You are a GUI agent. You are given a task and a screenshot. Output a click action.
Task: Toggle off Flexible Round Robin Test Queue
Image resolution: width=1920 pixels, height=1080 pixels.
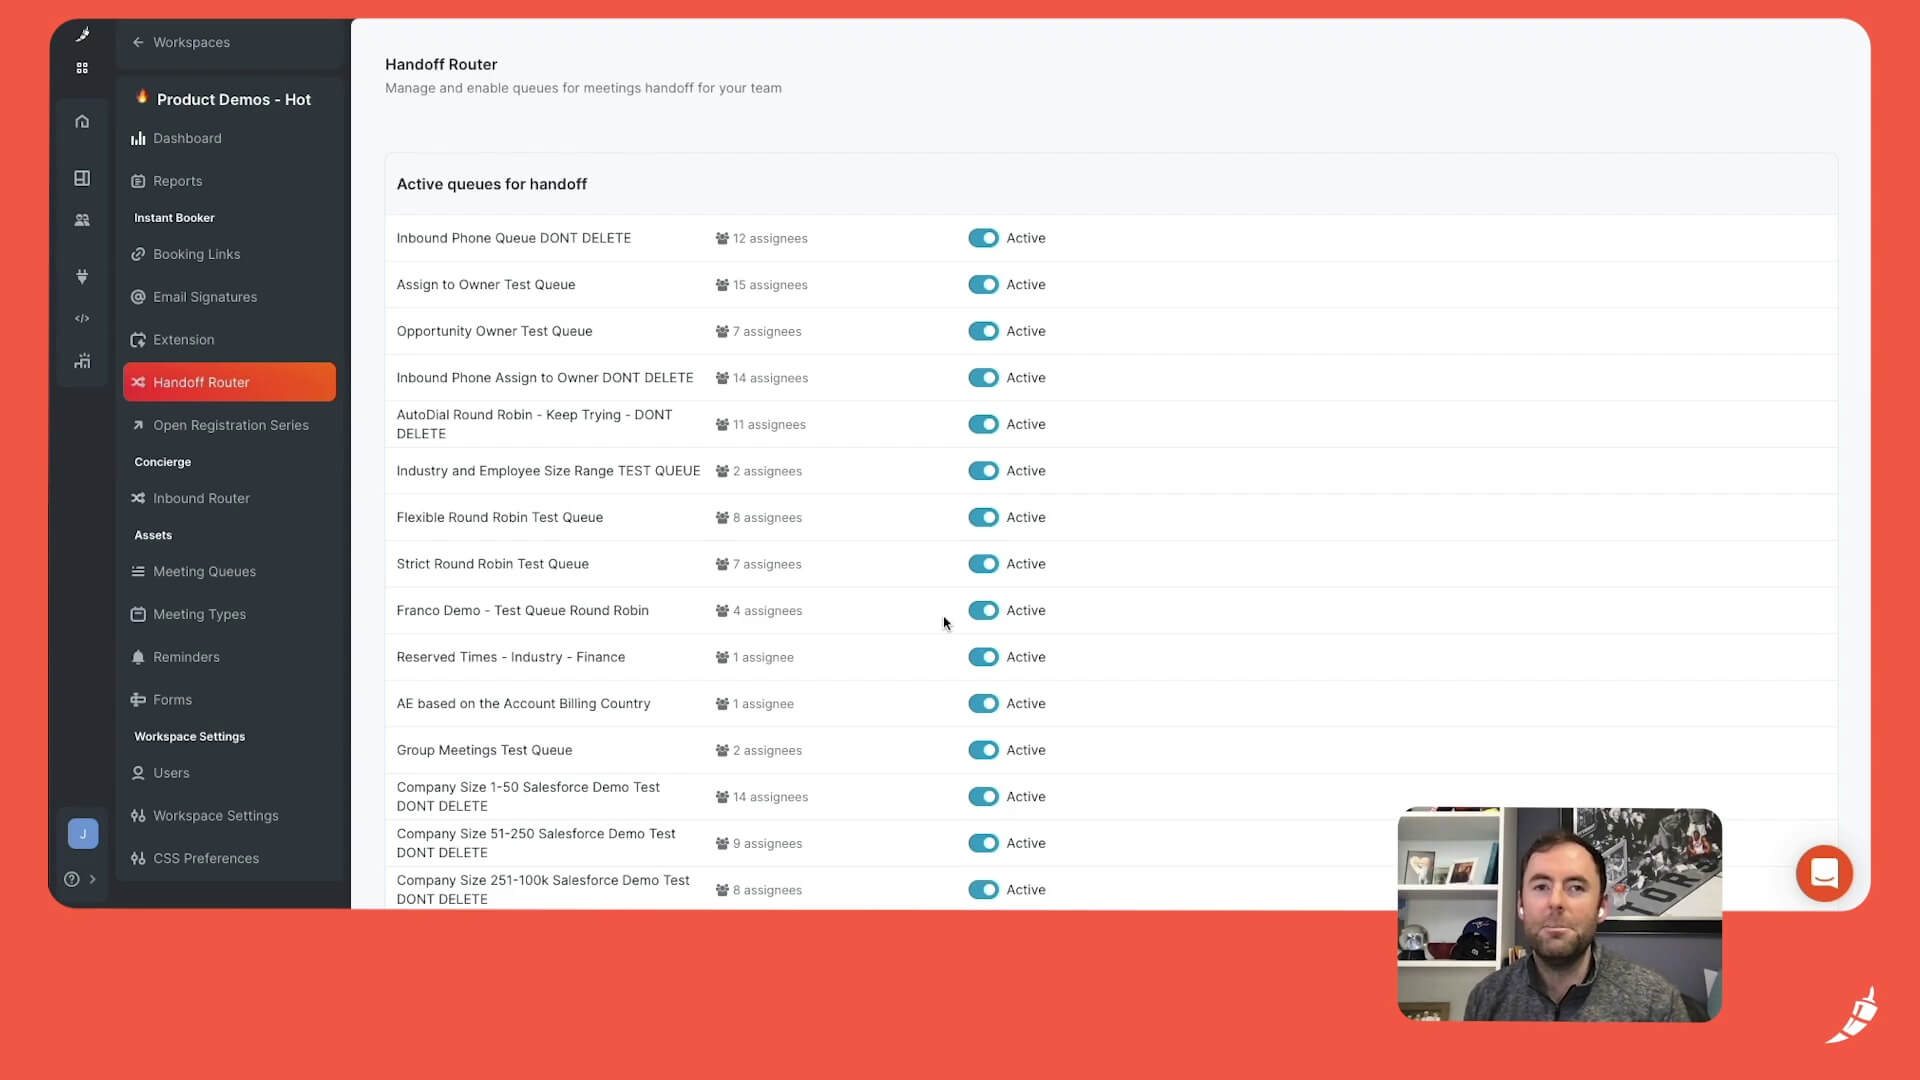tap(983, 518)
